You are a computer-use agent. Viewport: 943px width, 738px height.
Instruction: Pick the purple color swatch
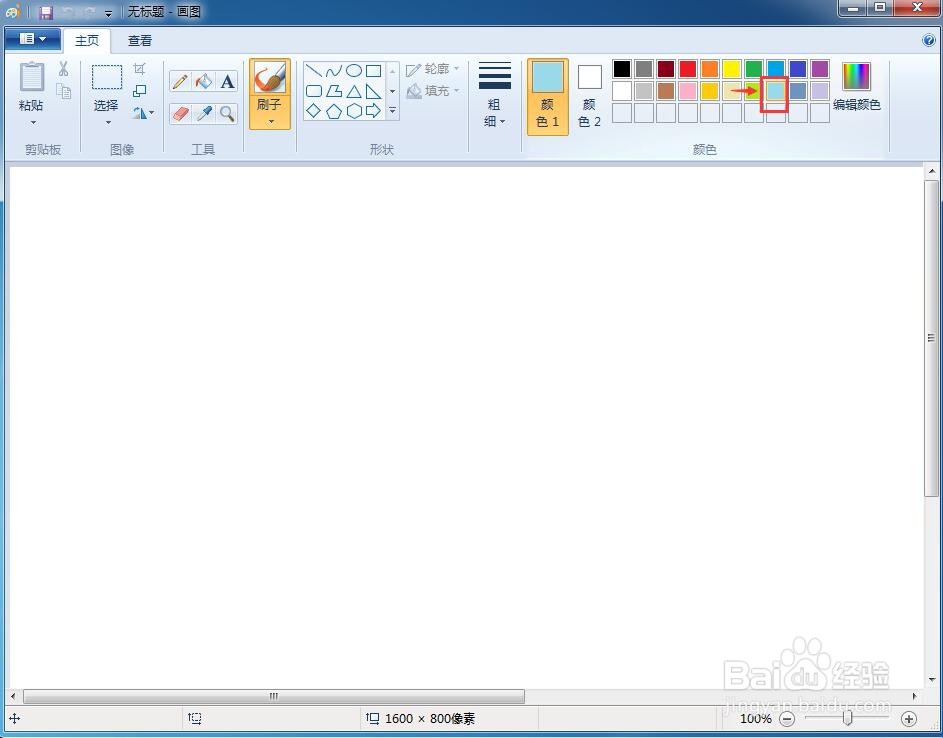tap(819, 69)
